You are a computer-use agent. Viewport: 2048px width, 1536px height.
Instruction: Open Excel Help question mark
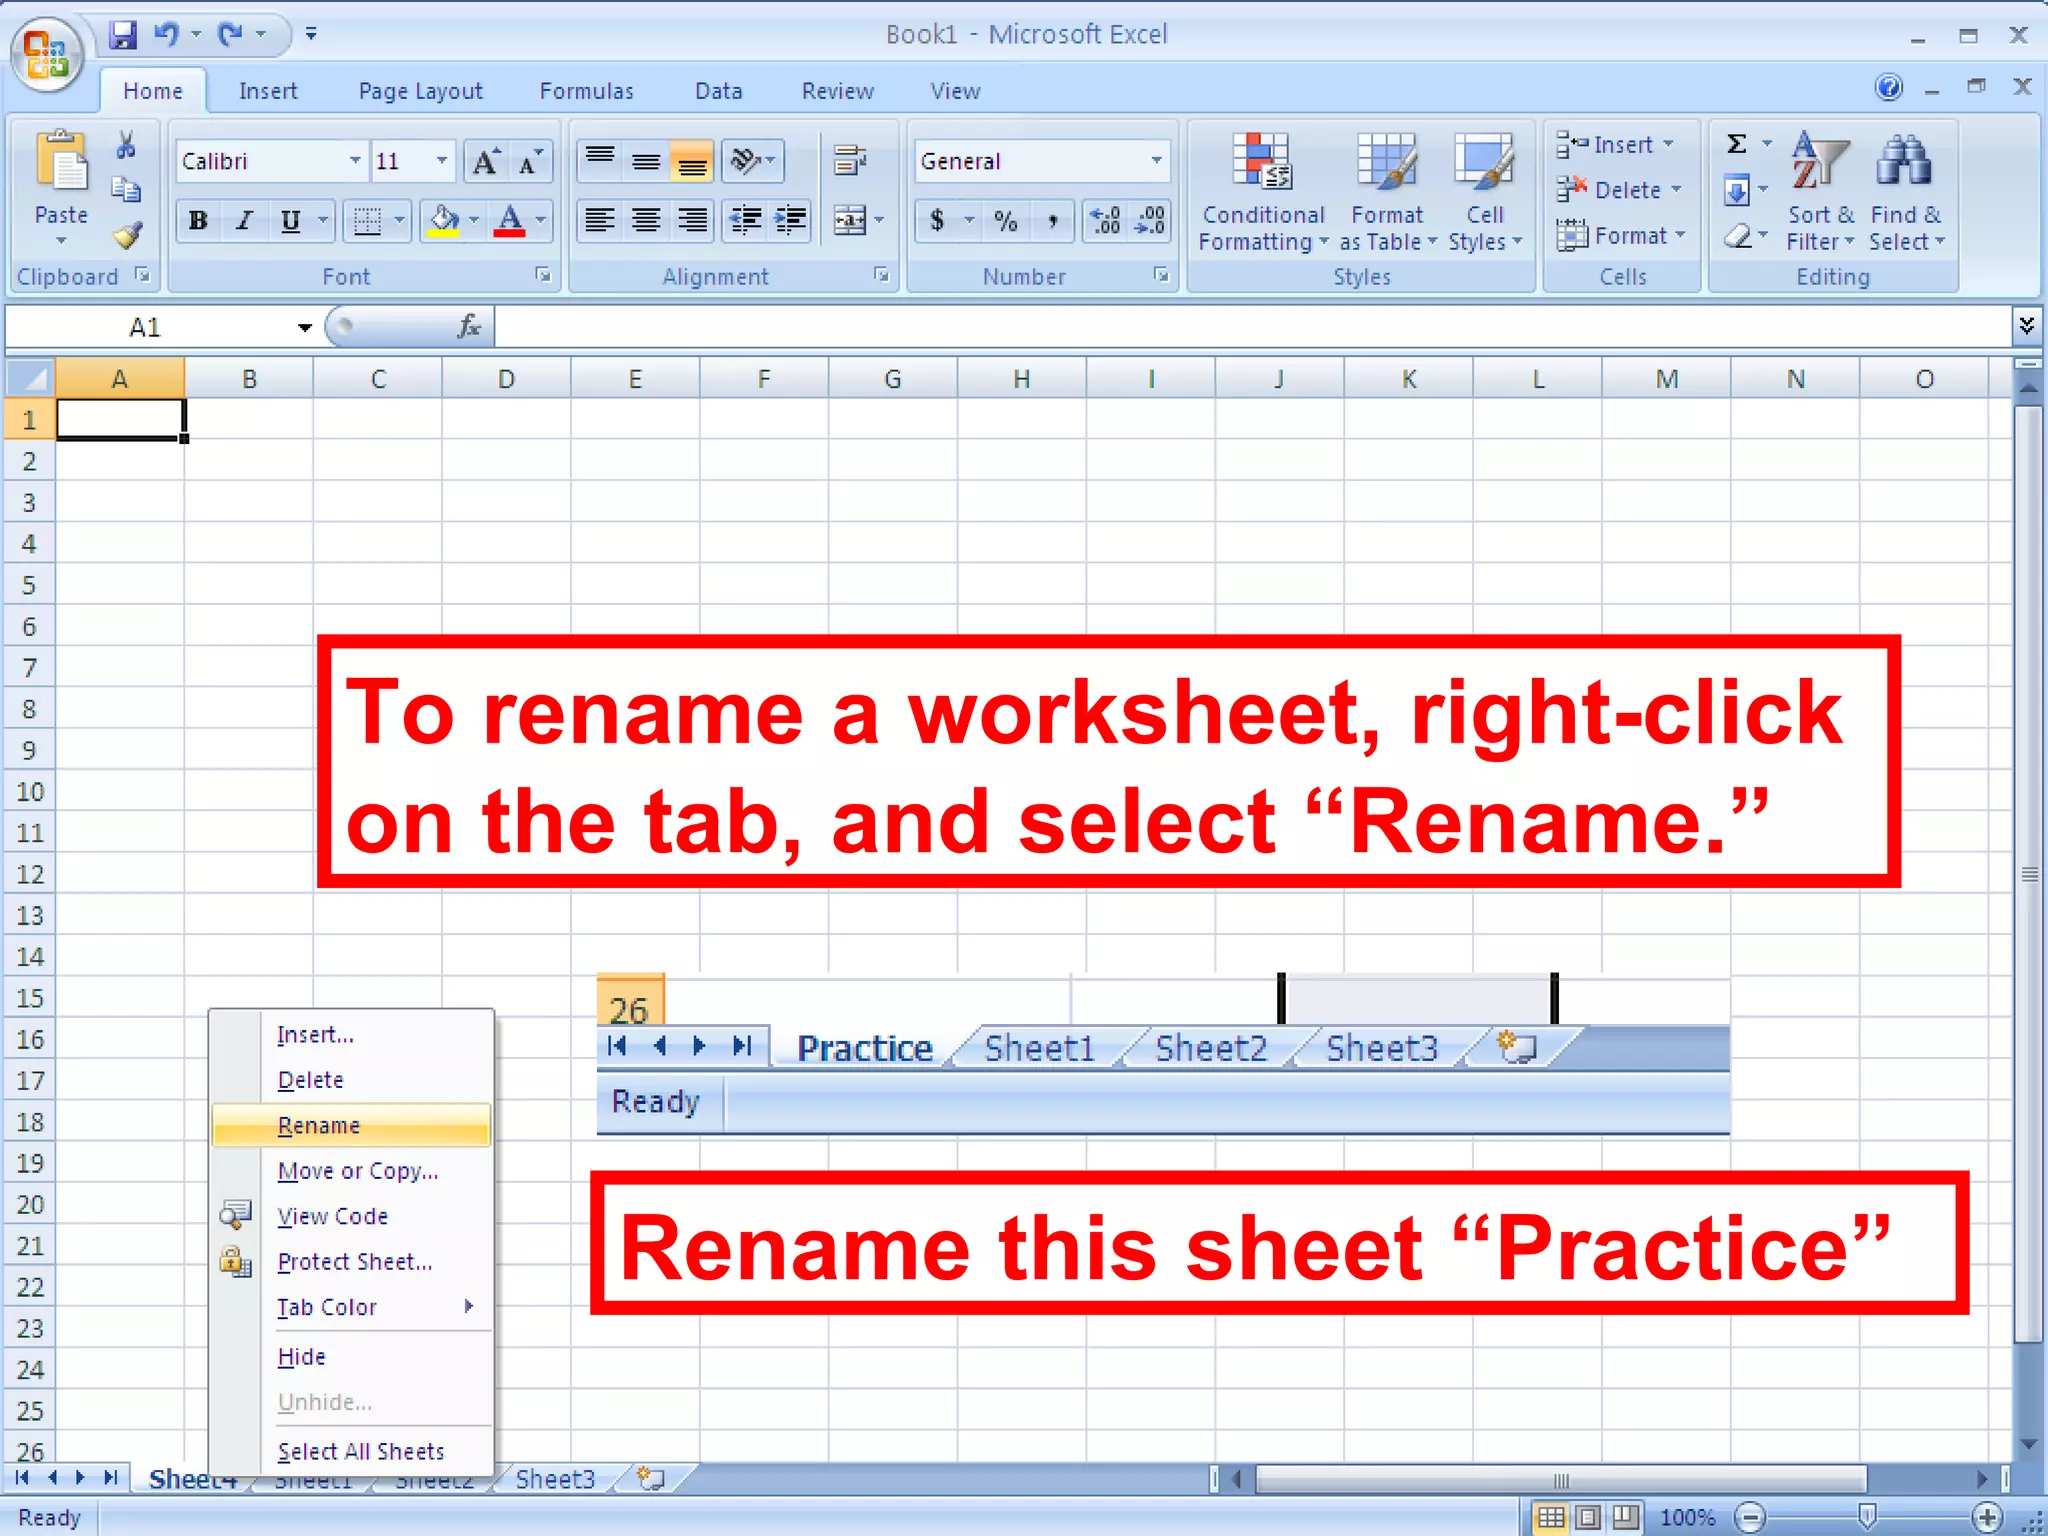click(1888, 87)
